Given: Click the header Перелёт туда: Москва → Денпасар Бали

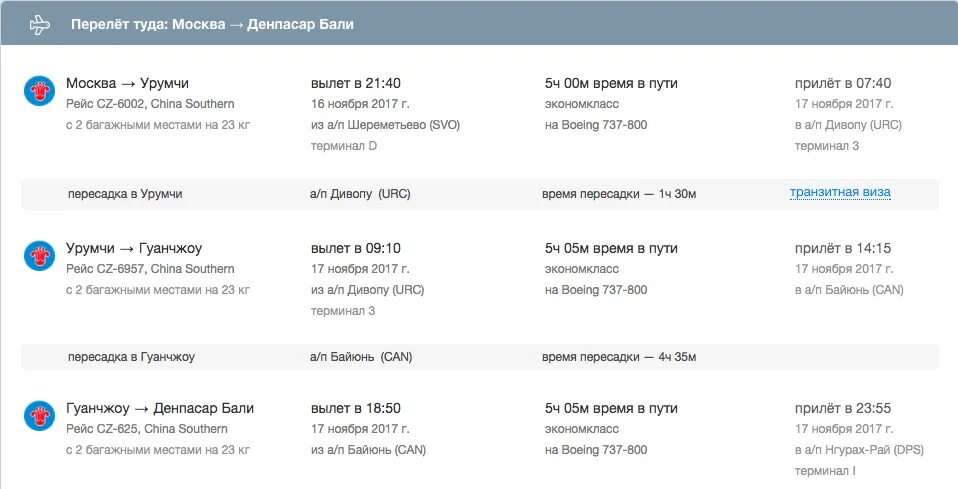Looking at the screenshot, I should (x=212, y=24).
